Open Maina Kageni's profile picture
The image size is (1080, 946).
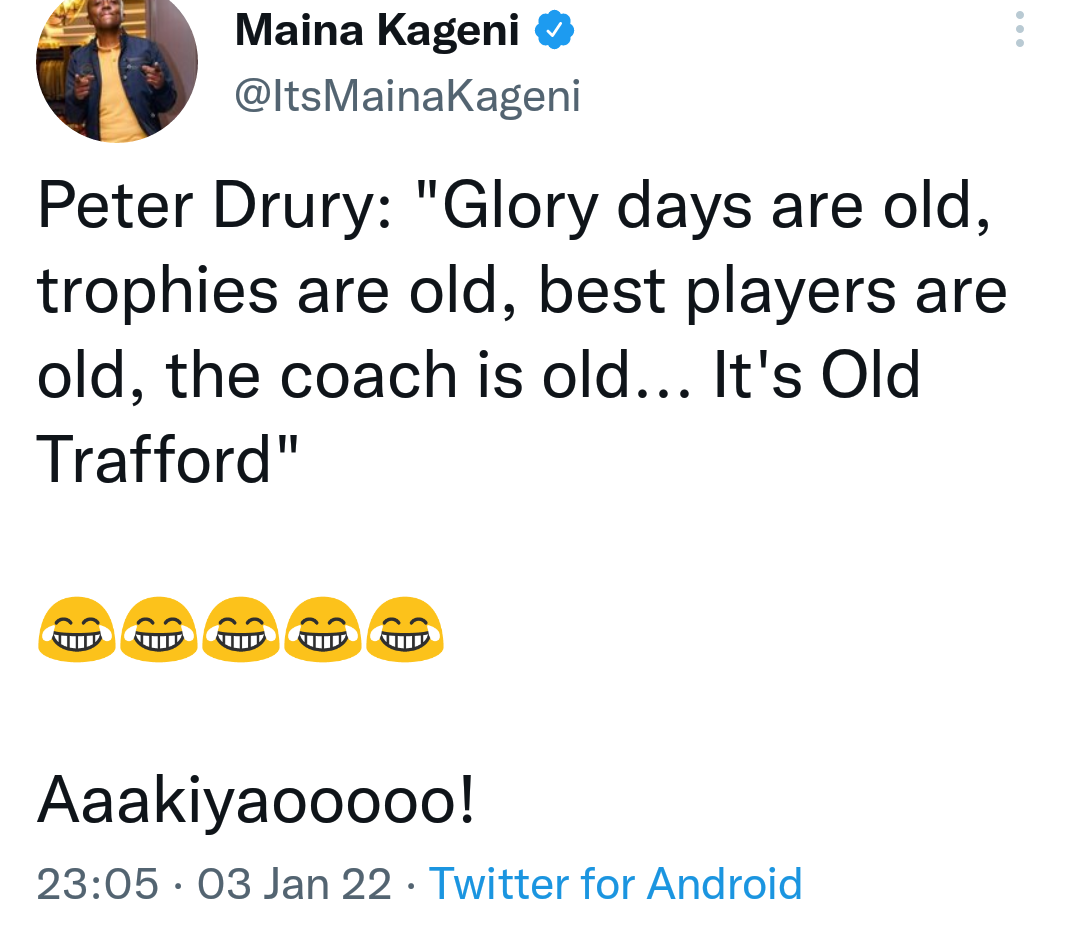[x=117, y=62]
